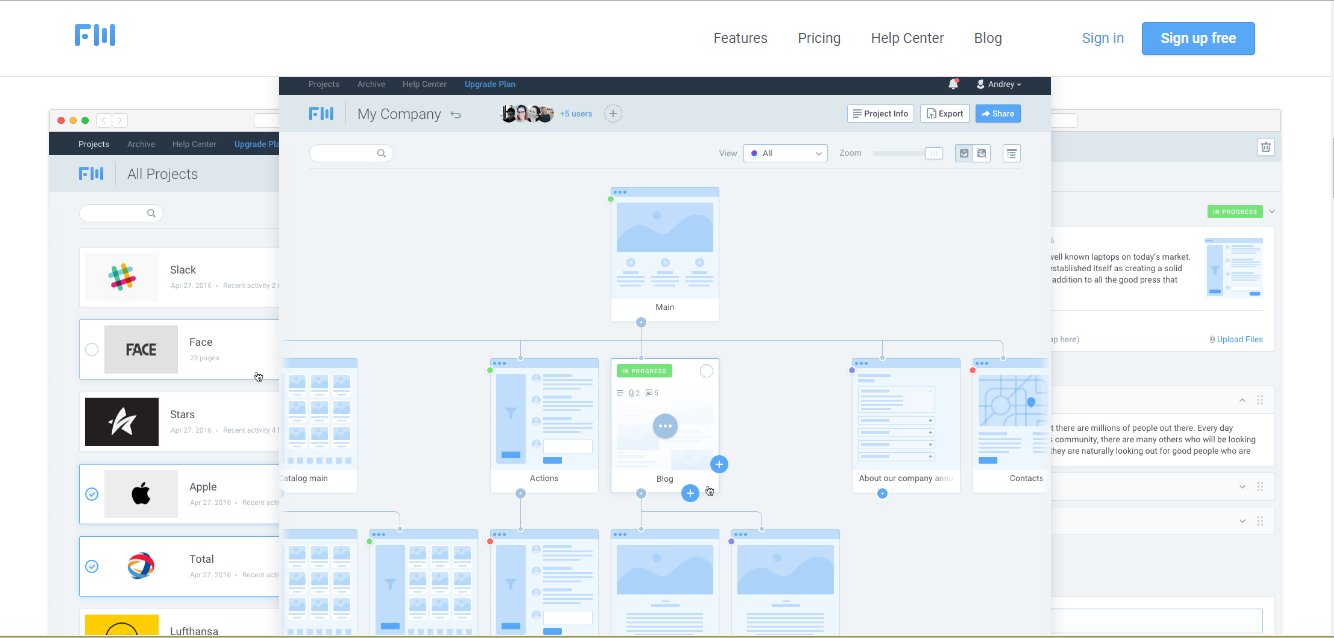Viewport: 1334px width, 638px height.
Task: Switch to the crossed-out image view mode
Action: click(x=981, y=153)
